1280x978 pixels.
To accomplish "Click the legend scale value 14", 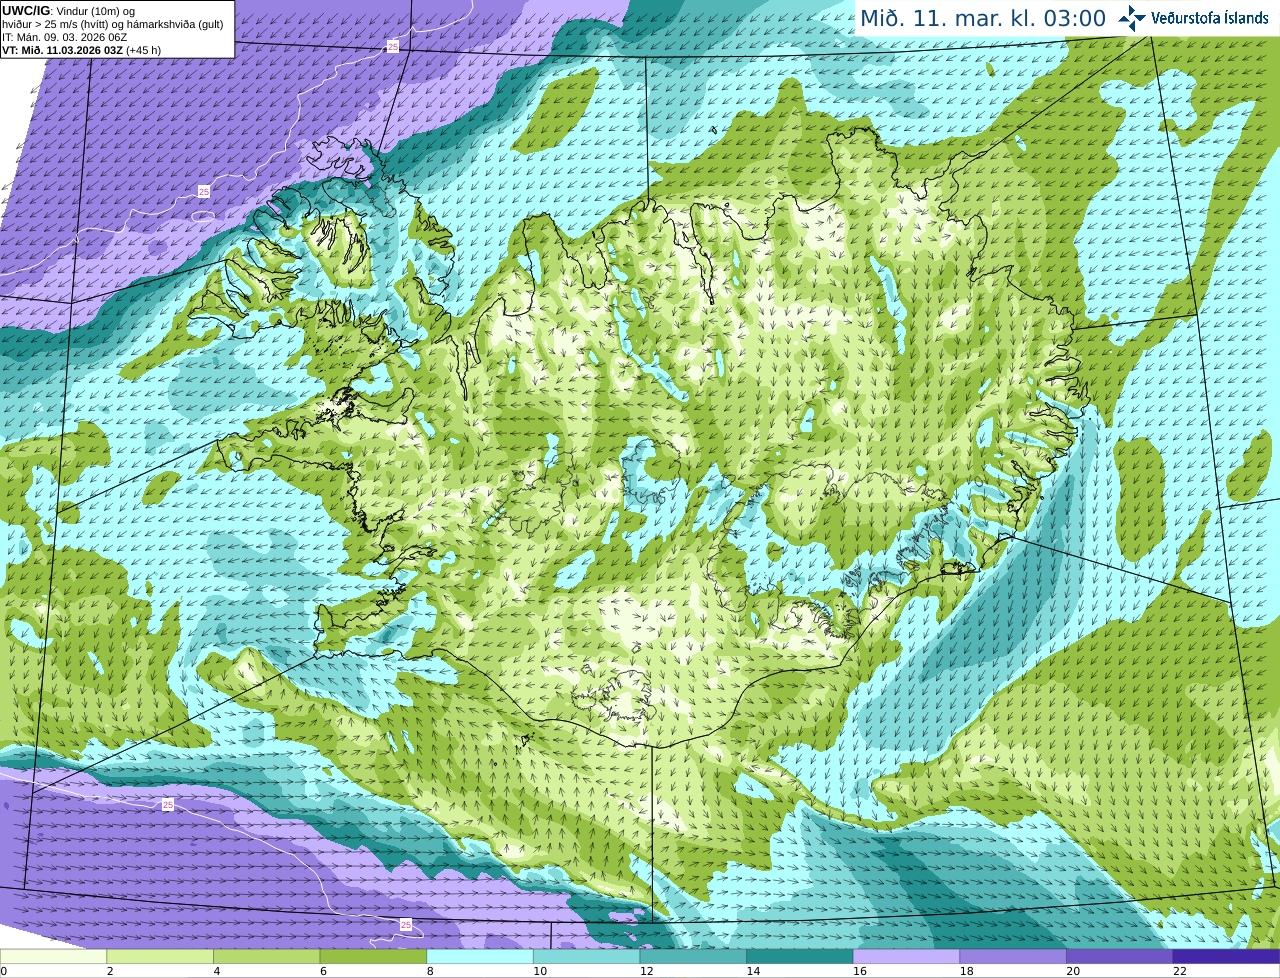I will [x=753, y=971].
